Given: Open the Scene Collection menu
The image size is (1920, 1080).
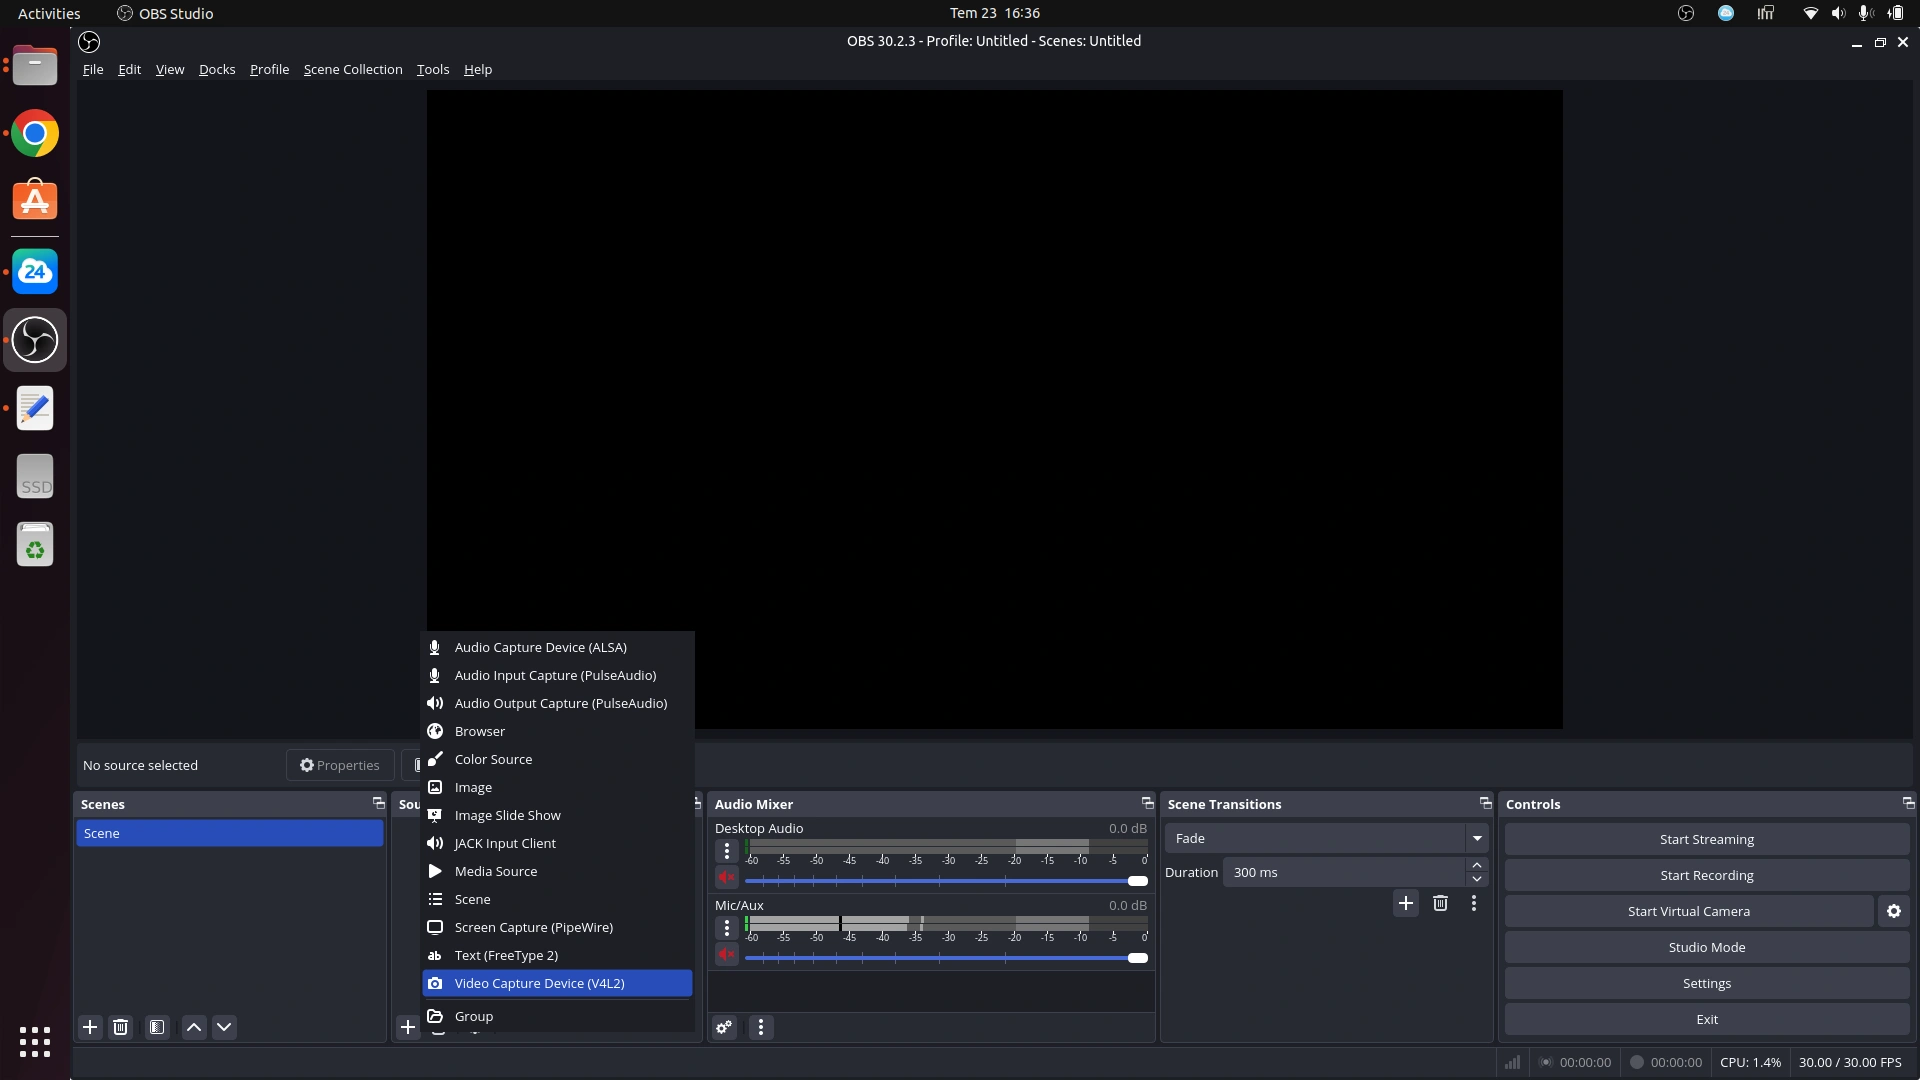Looking at the screenshot, I should (x=353, y=69).
